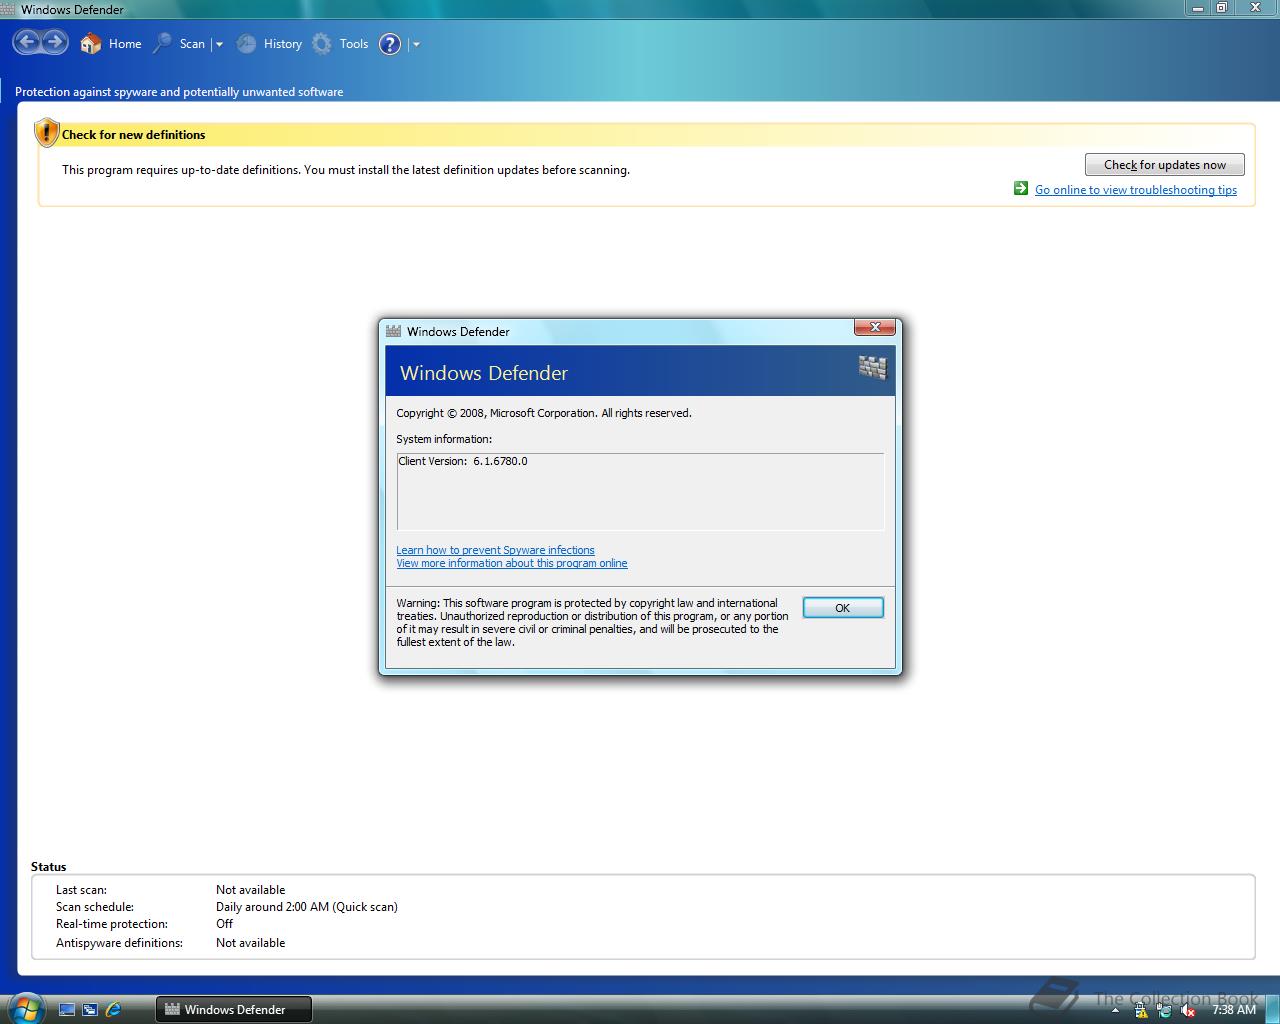Open Learn how to prevent Spyware infections link

pos(495,550)
